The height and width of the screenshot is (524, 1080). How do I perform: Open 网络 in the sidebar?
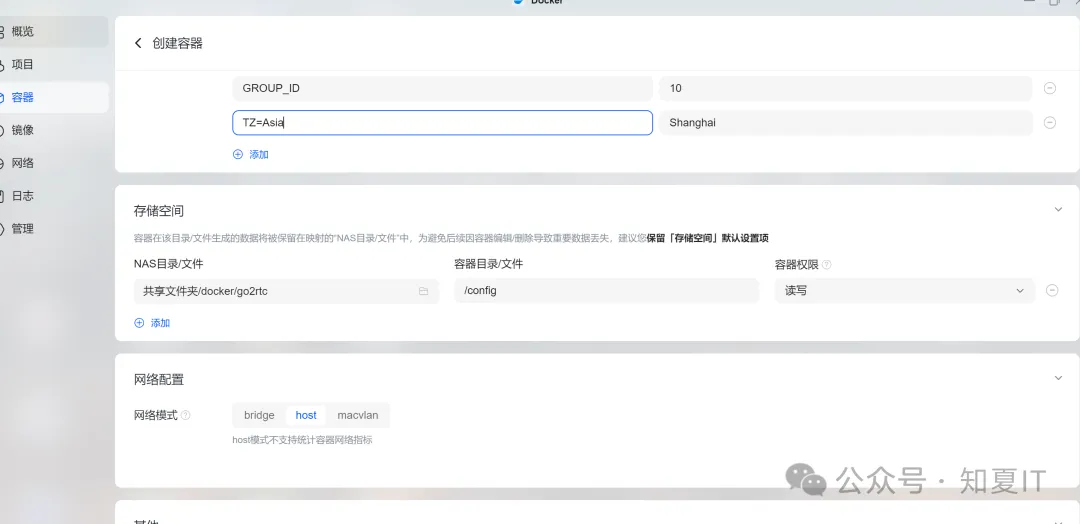click(22, 163)
